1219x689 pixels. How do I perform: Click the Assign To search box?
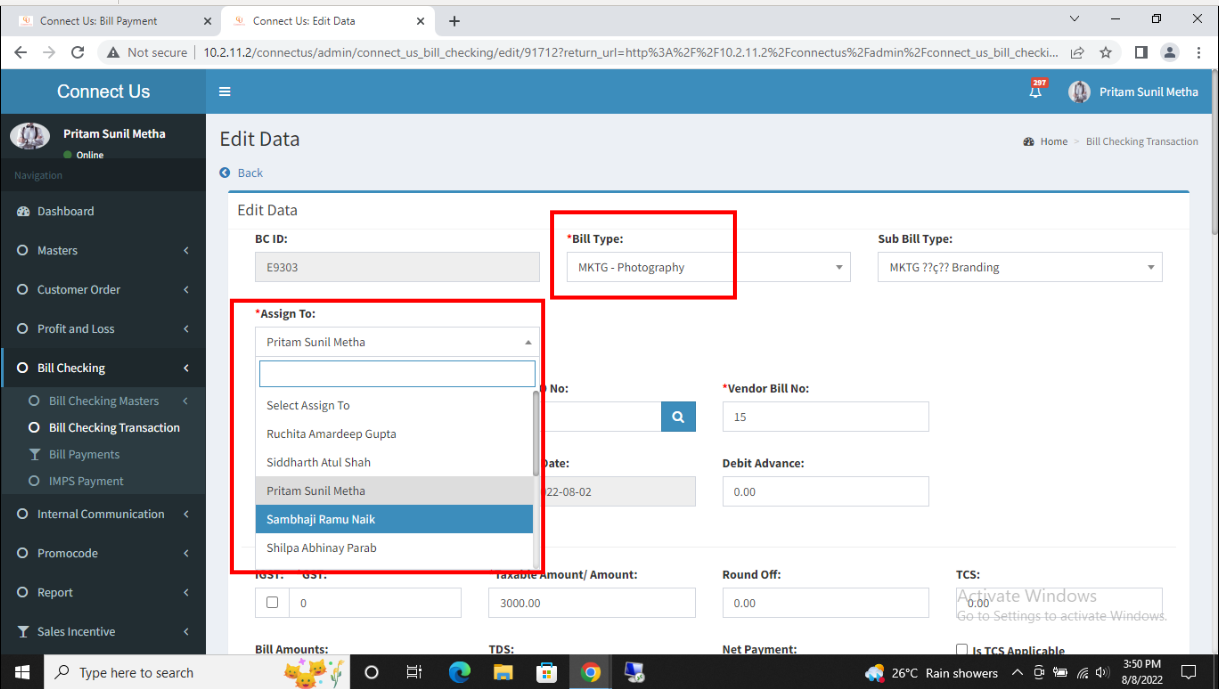click(397, 374)
